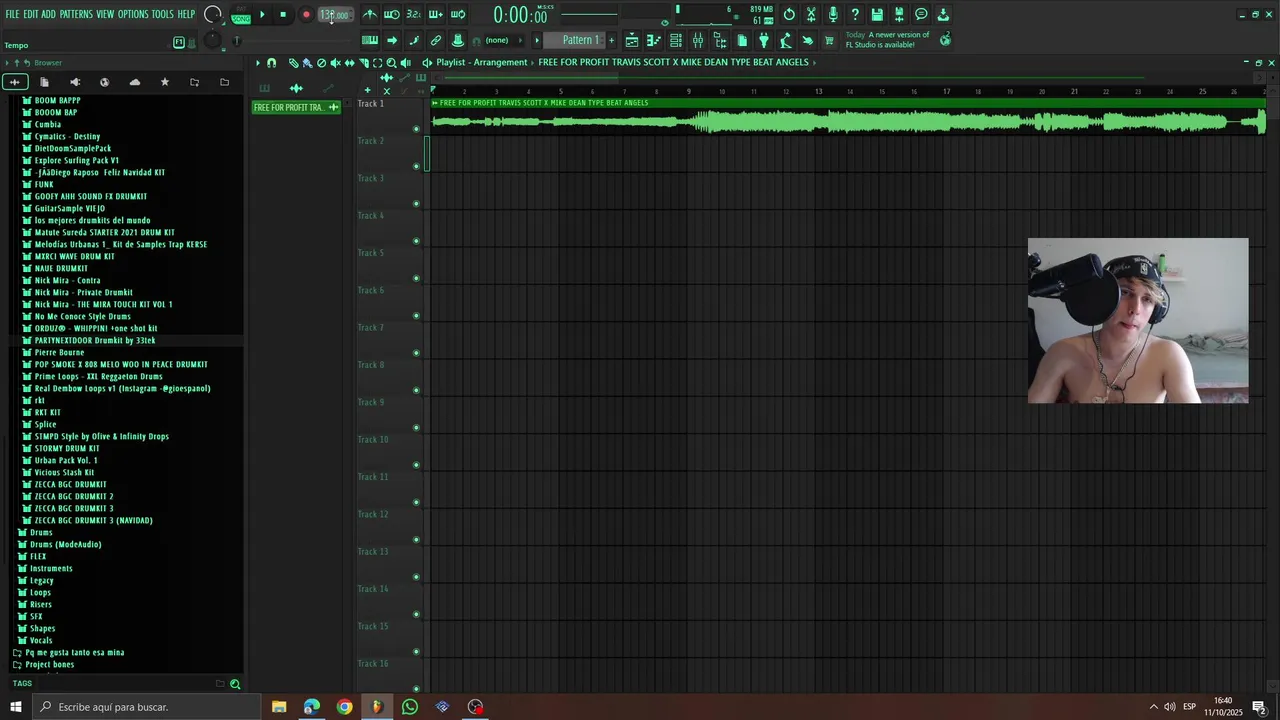Open the Windows Start menu

16,707
